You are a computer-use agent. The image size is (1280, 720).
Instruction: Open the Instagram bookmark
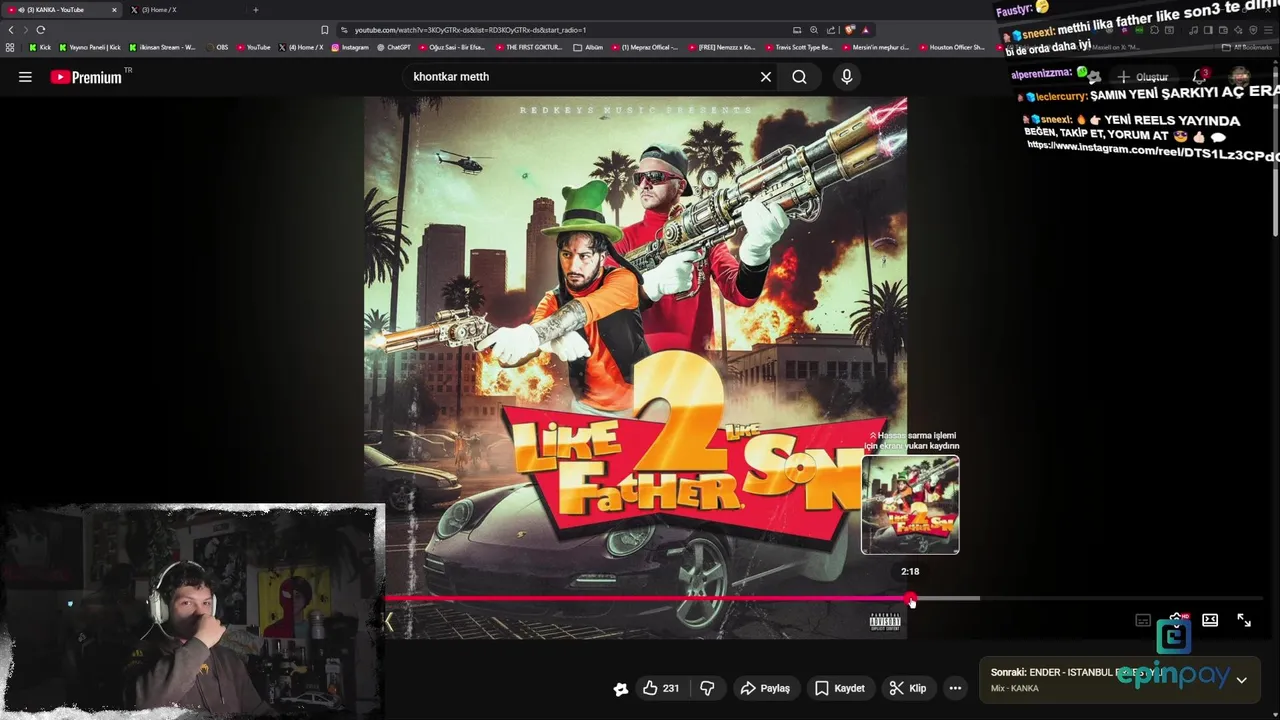click(350, 47)
